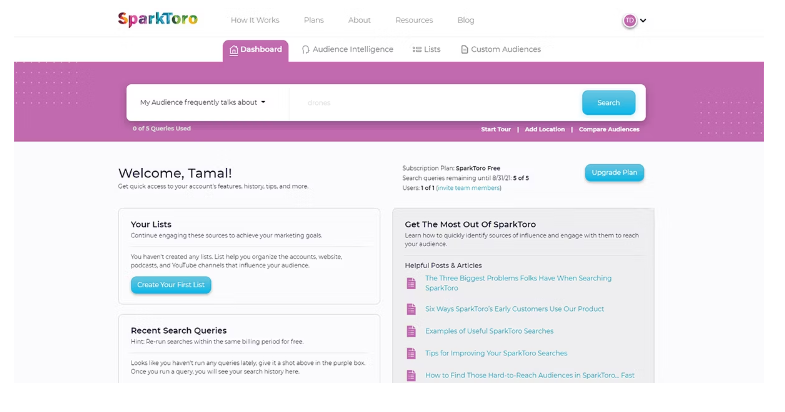The height and width of the screenshot is (412, 785).
Task: Click document icon beside Hard-to-Reach Audiences article
Action: [x=411, y=375]
